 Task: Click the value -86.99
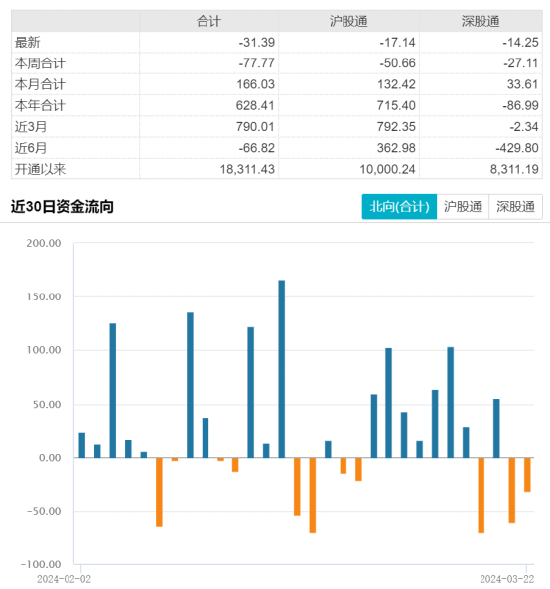click(520, 106)
